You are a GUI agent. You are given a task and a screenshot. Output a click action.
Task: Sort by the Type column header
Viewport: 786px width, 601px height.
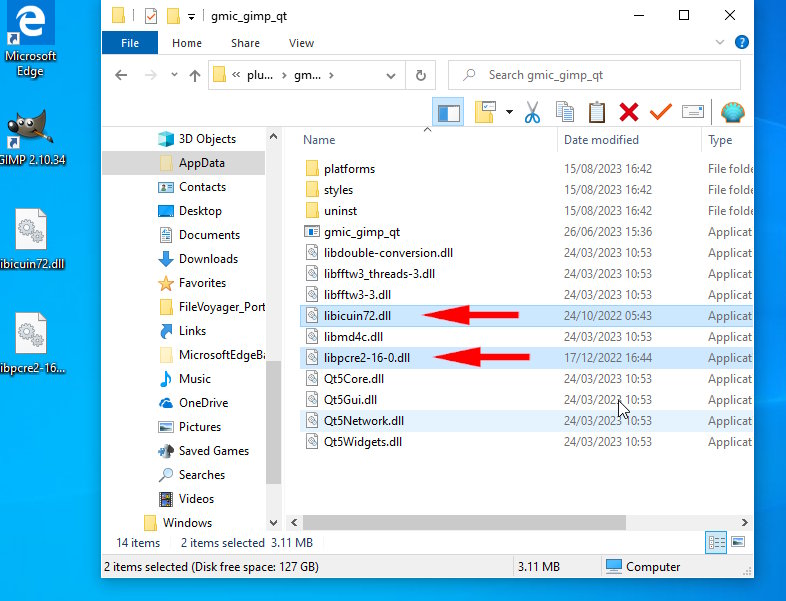720,140
